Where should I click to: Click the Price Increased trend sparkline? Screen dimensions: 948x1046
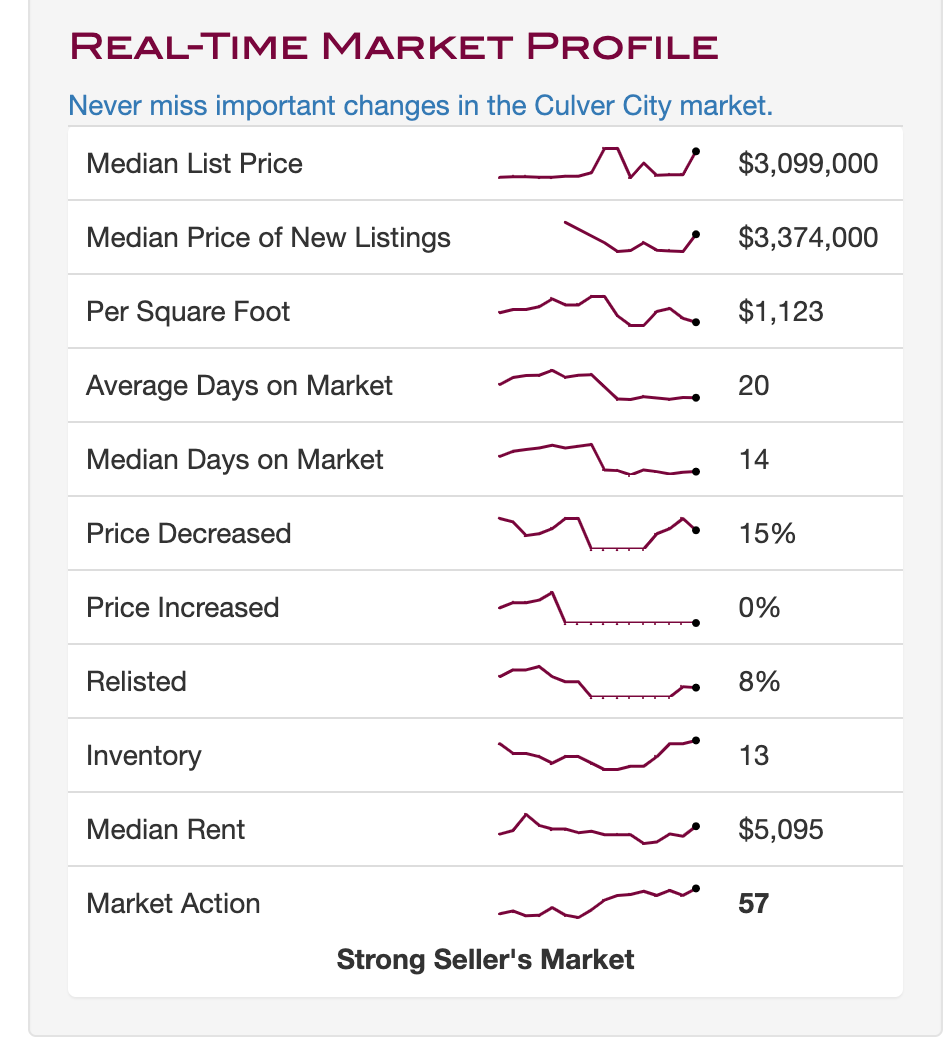(x=598, y=608)
